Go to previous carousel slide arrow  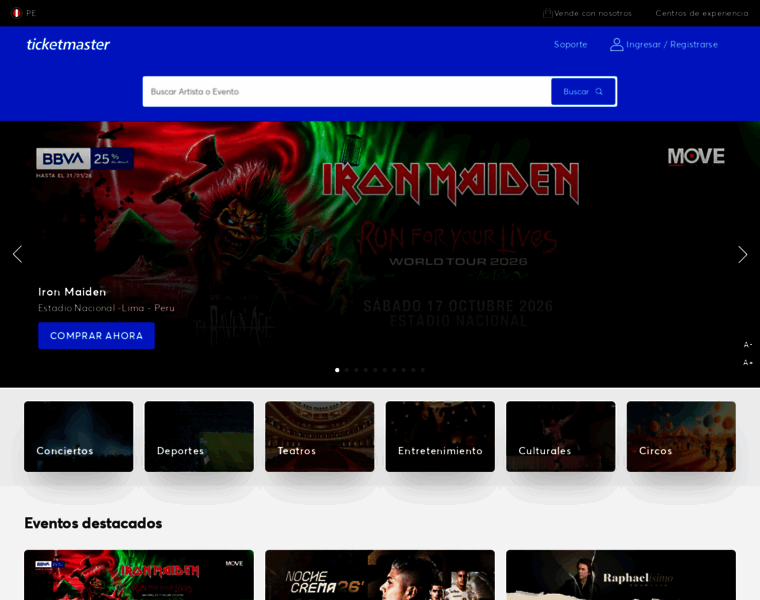(x=17, y=254)
